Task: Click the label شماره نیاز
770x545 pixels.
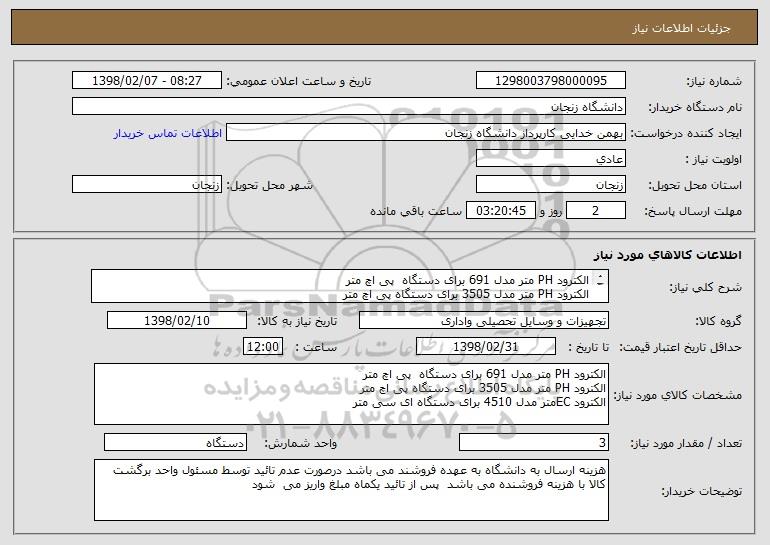Action: click(714, 82)
